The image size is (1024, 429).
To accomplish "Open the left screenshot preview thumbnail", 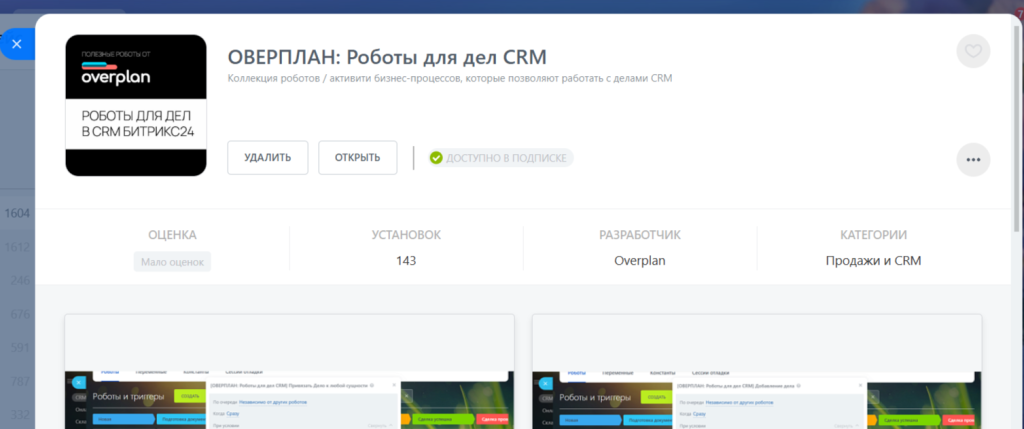I will pyautogui.click(x=289, y=372).
